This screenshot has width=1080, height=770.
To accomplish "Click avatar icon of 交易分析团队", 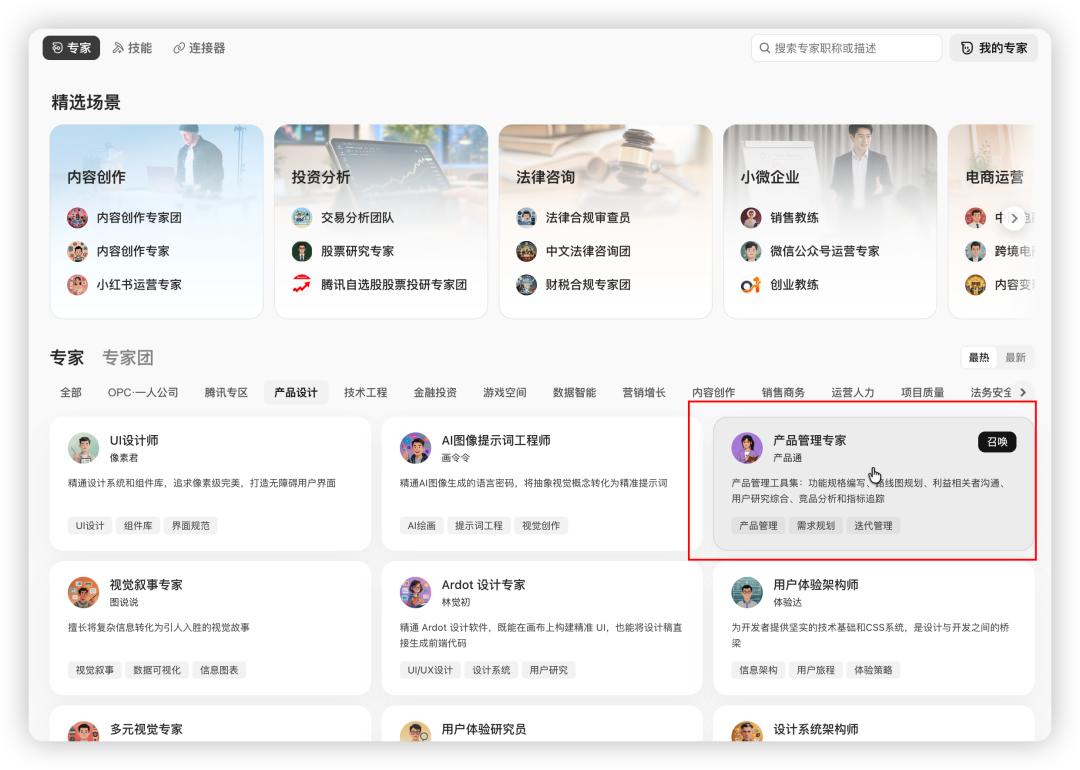I will [302, 218].
